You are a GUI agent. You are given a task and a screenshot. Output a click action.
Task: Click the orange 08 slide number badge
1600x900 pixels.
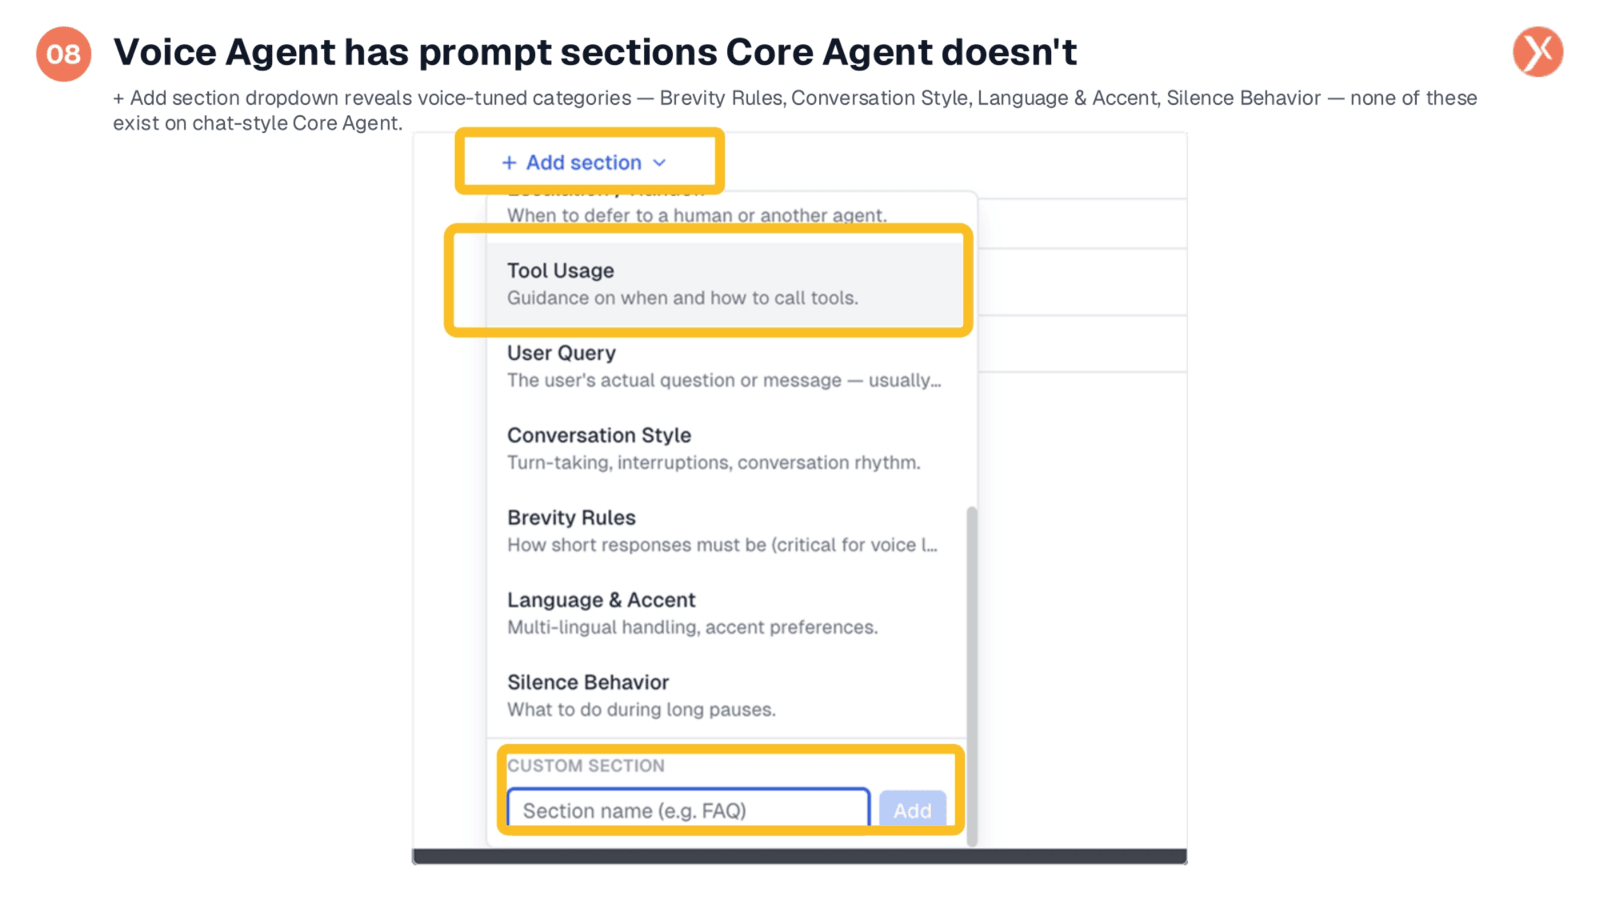[x=64, y=54]
